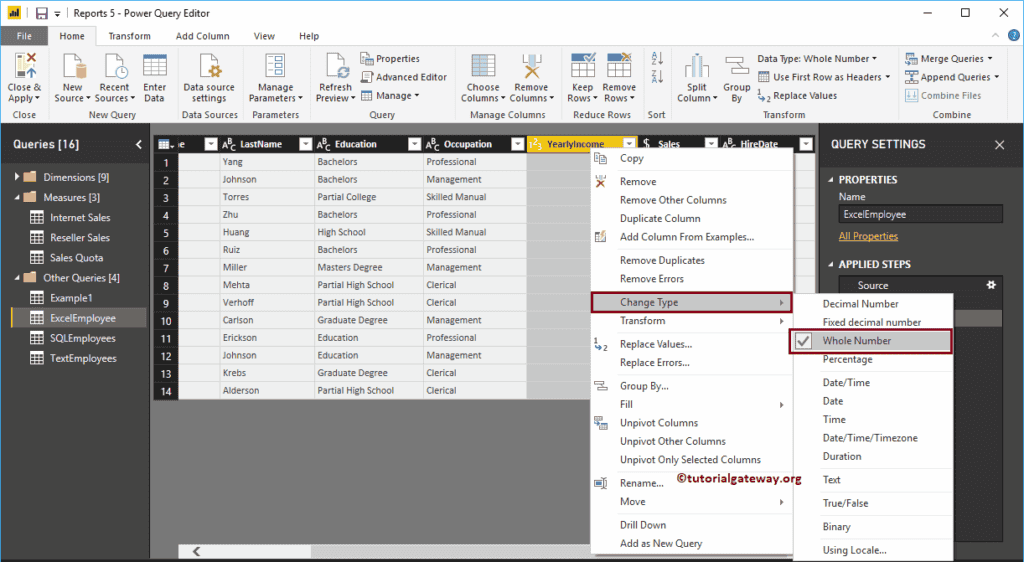This screenshot has height=562, width=1024.
Task: Select the Enter Data table icon
Action: click(155, 66)
